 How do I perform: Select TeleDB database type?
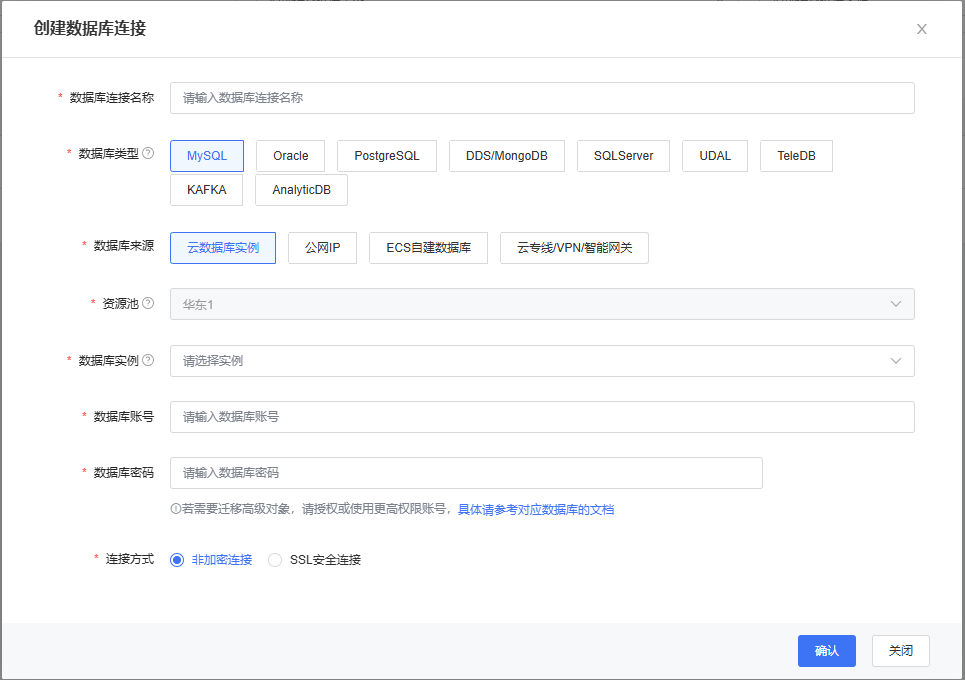point(796,156)
